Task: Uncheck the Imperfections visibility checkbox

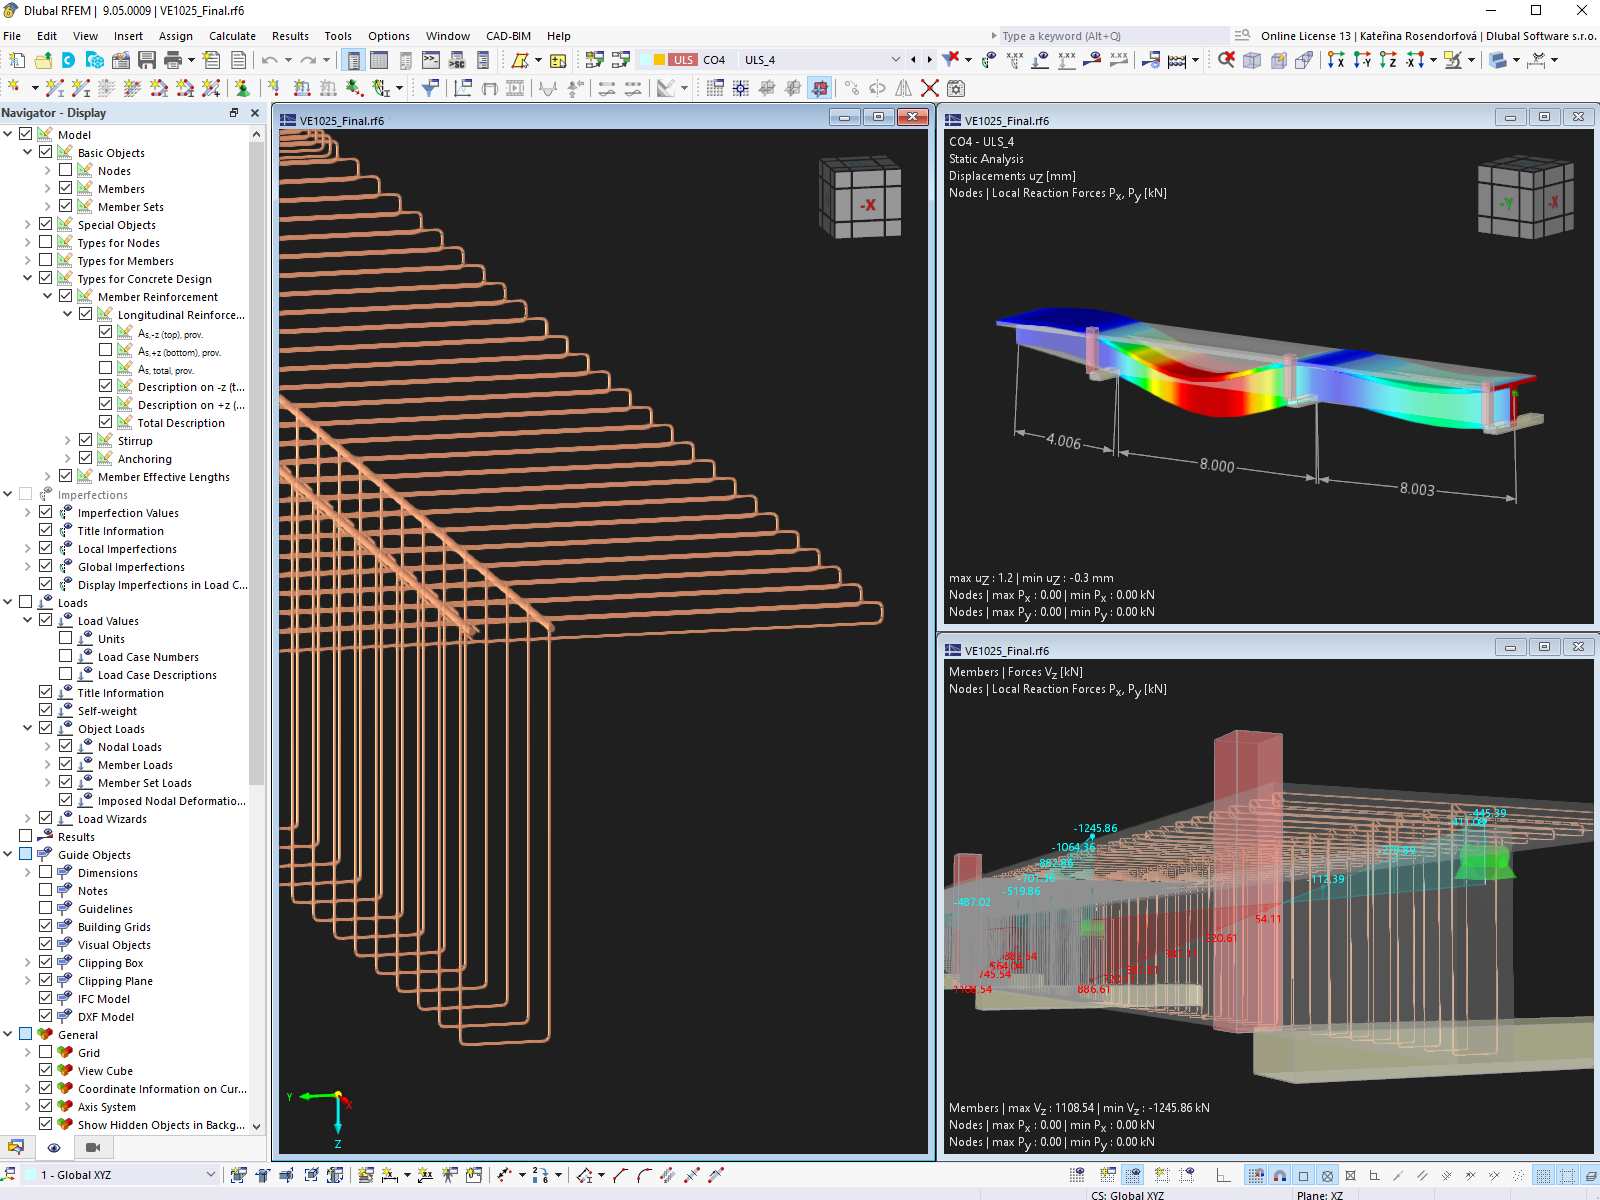Action: point(25,493)
